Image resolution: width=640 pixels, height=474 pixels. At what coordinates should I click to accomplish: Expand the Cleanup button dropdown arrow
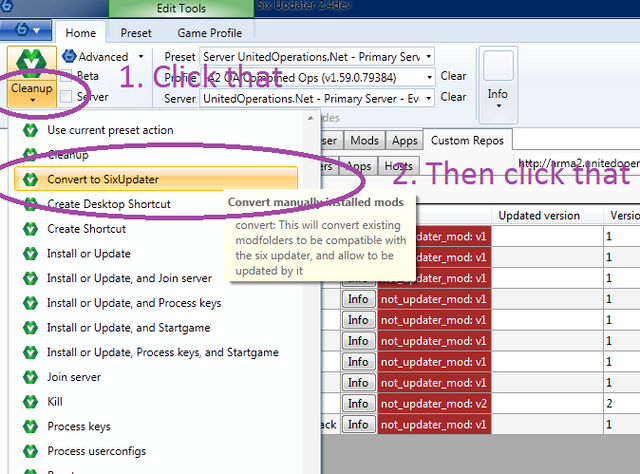(32, 100)
